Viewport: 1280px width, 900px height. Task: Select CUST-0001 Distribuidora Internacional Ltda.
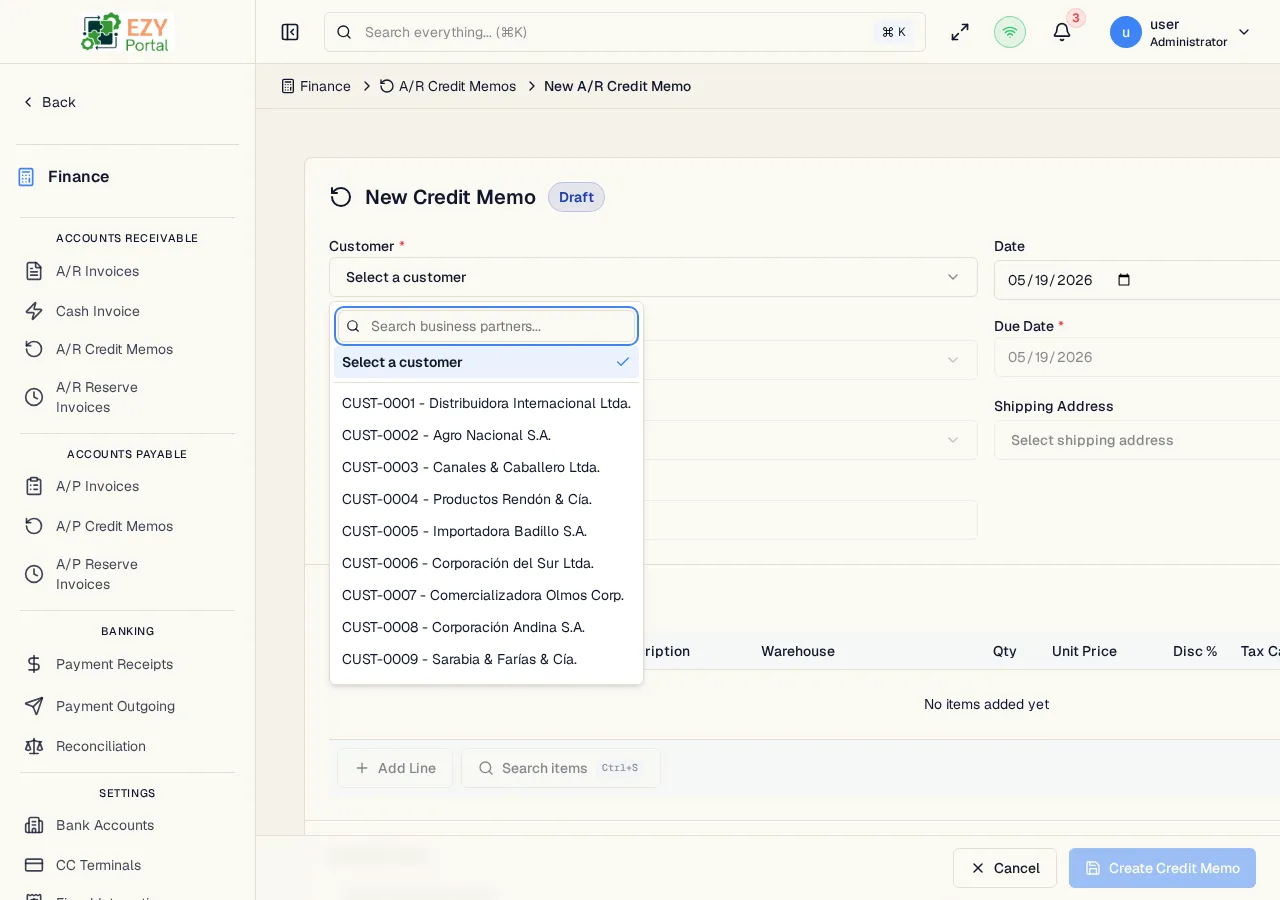tap(486, 403)
